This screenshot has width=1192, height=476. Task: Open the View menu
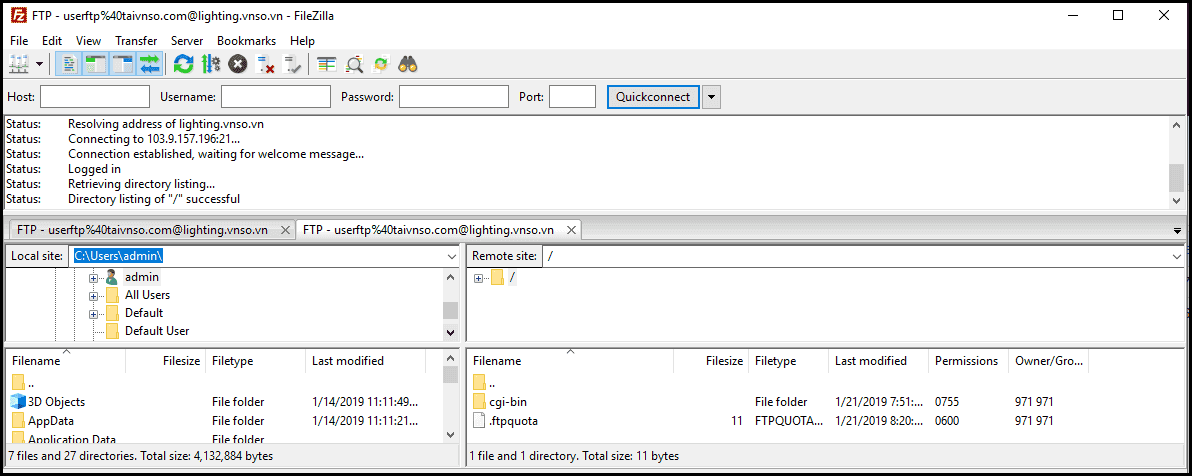pyautogui.click(x=88, y=41)
